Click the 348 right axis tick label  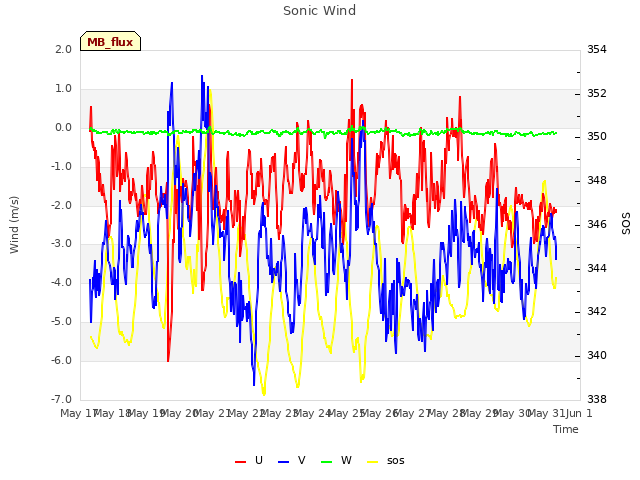(597, 180)
